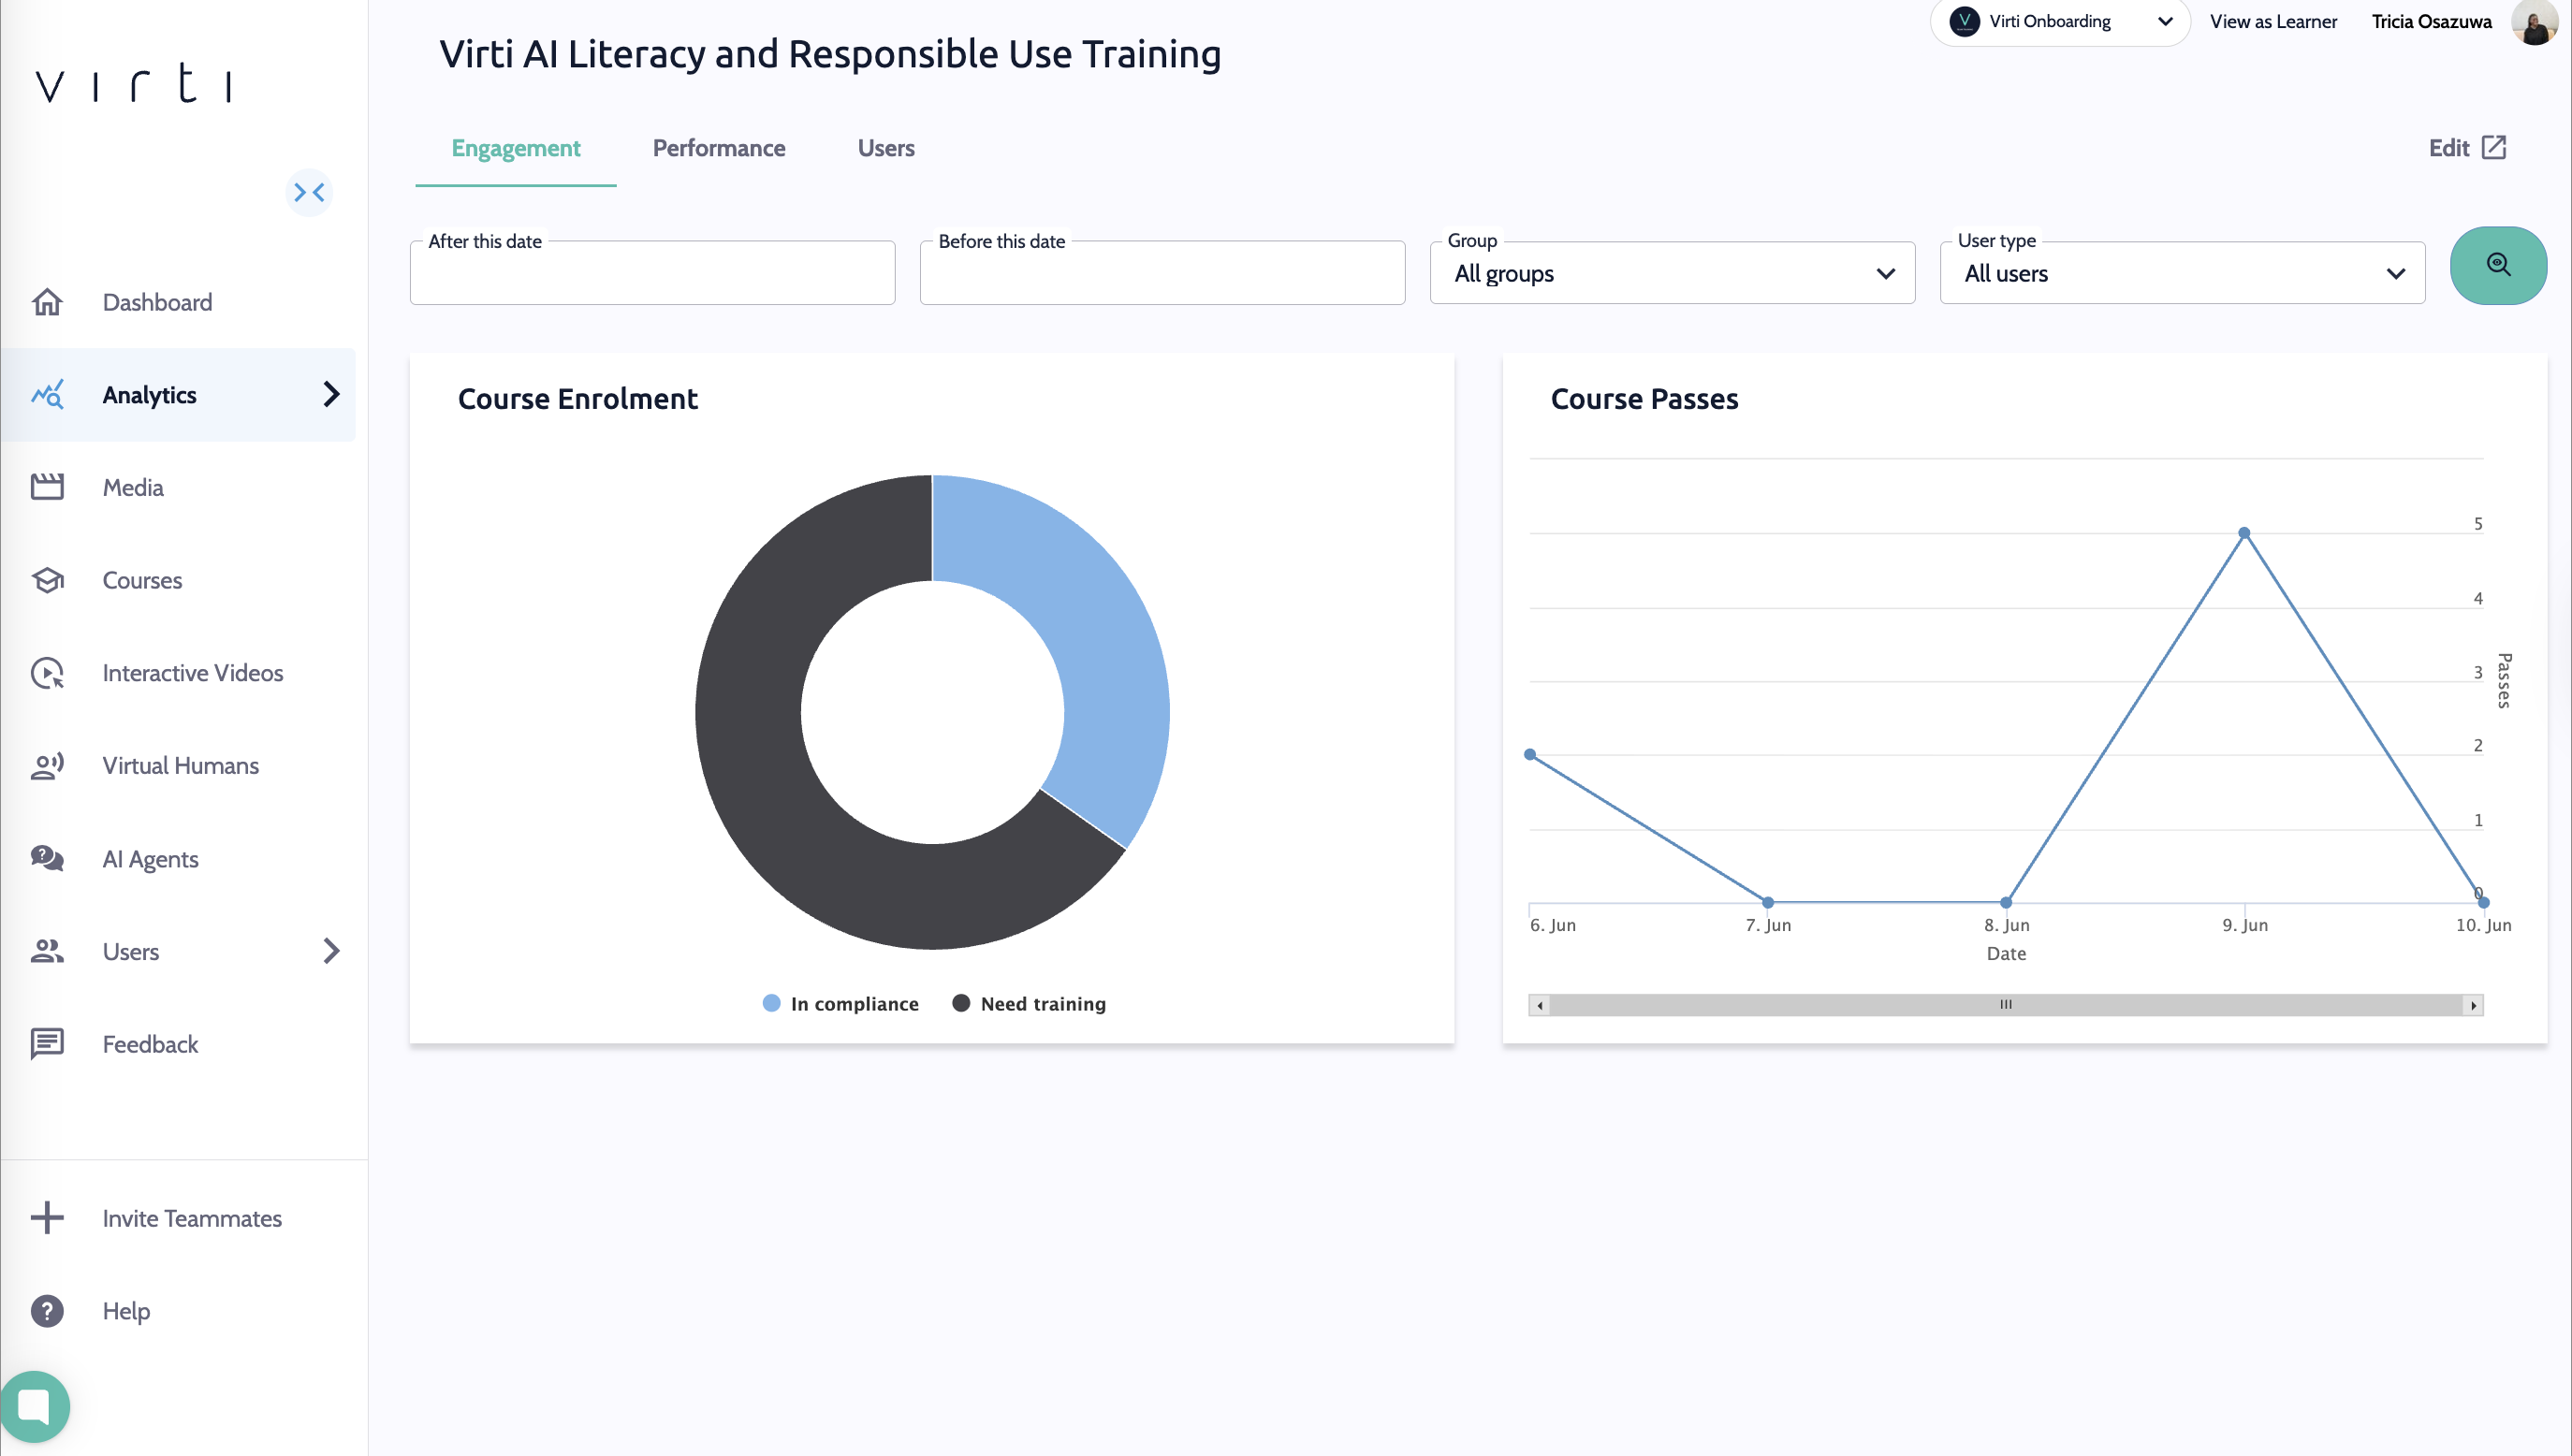Click View as Learner link
This screenshot has height=1456, width=2572.
2272,22
